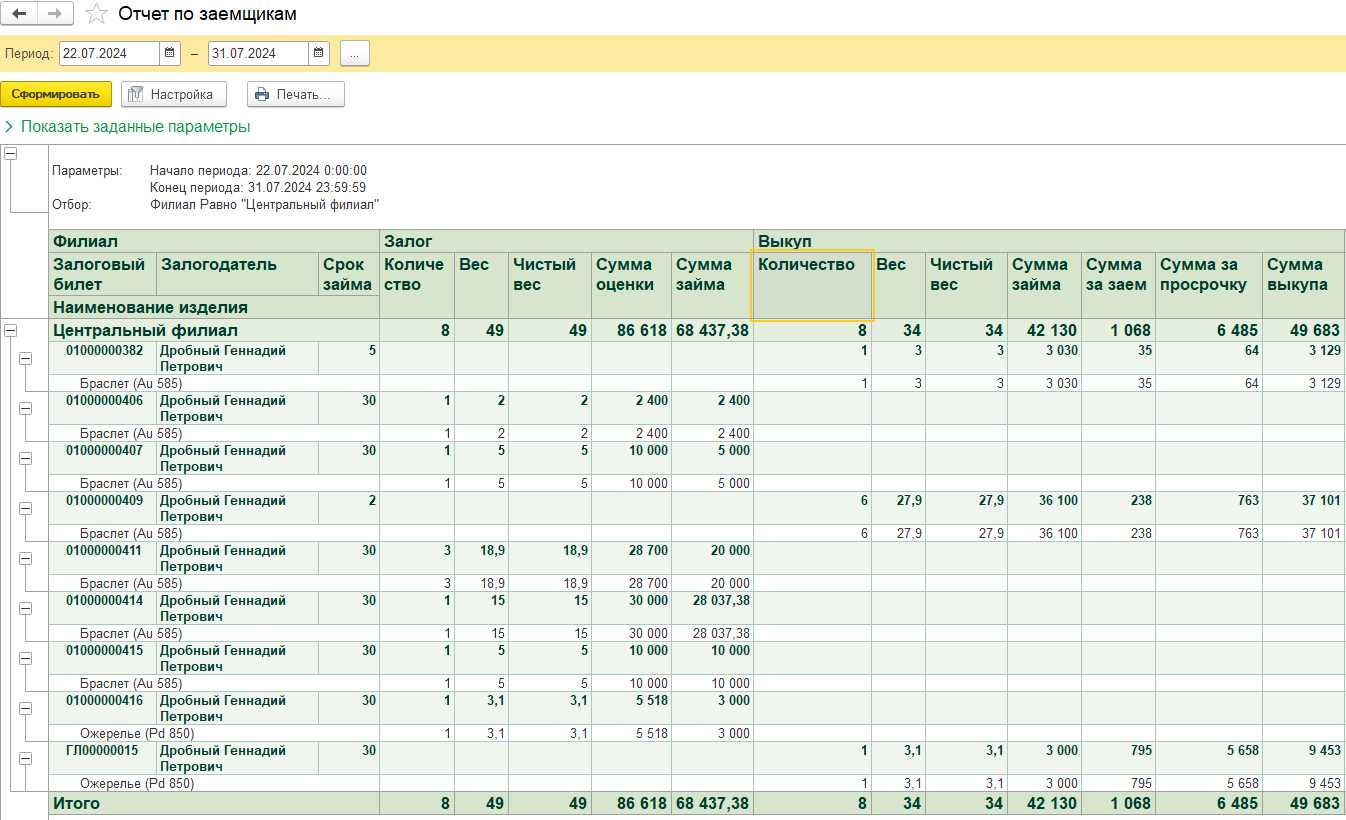Click the Наименование изделия header
This screenshot has height=820, width=1346.
(x=214, y=307)
